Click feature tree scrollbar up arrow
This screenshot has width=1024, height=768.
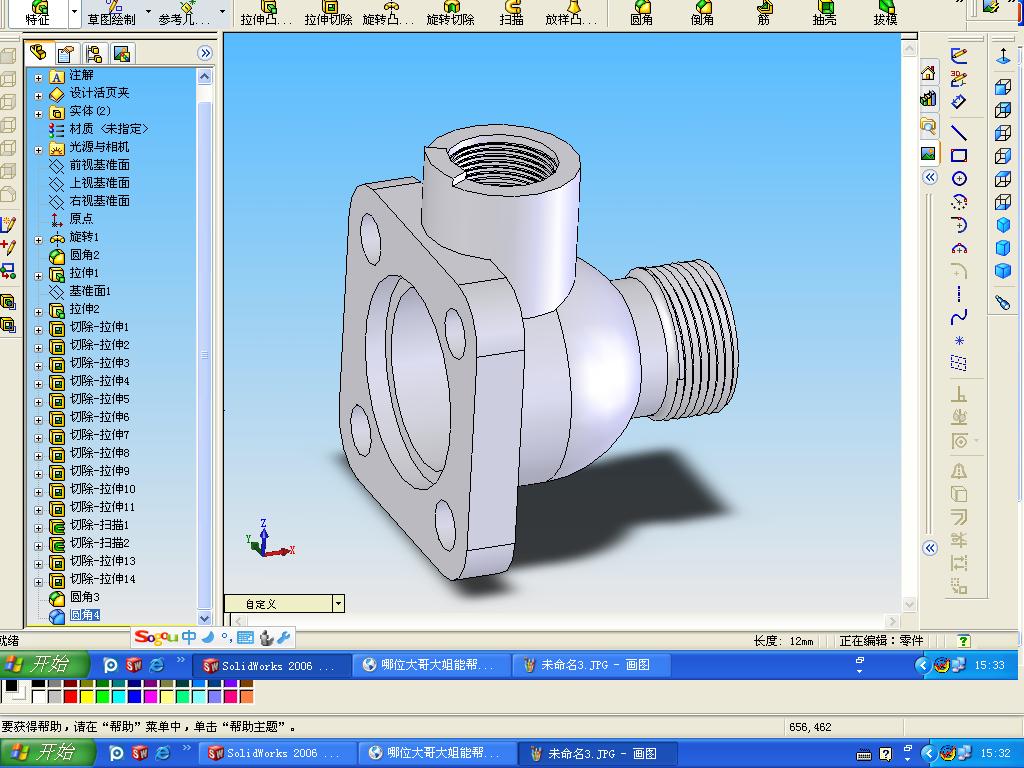204,77
